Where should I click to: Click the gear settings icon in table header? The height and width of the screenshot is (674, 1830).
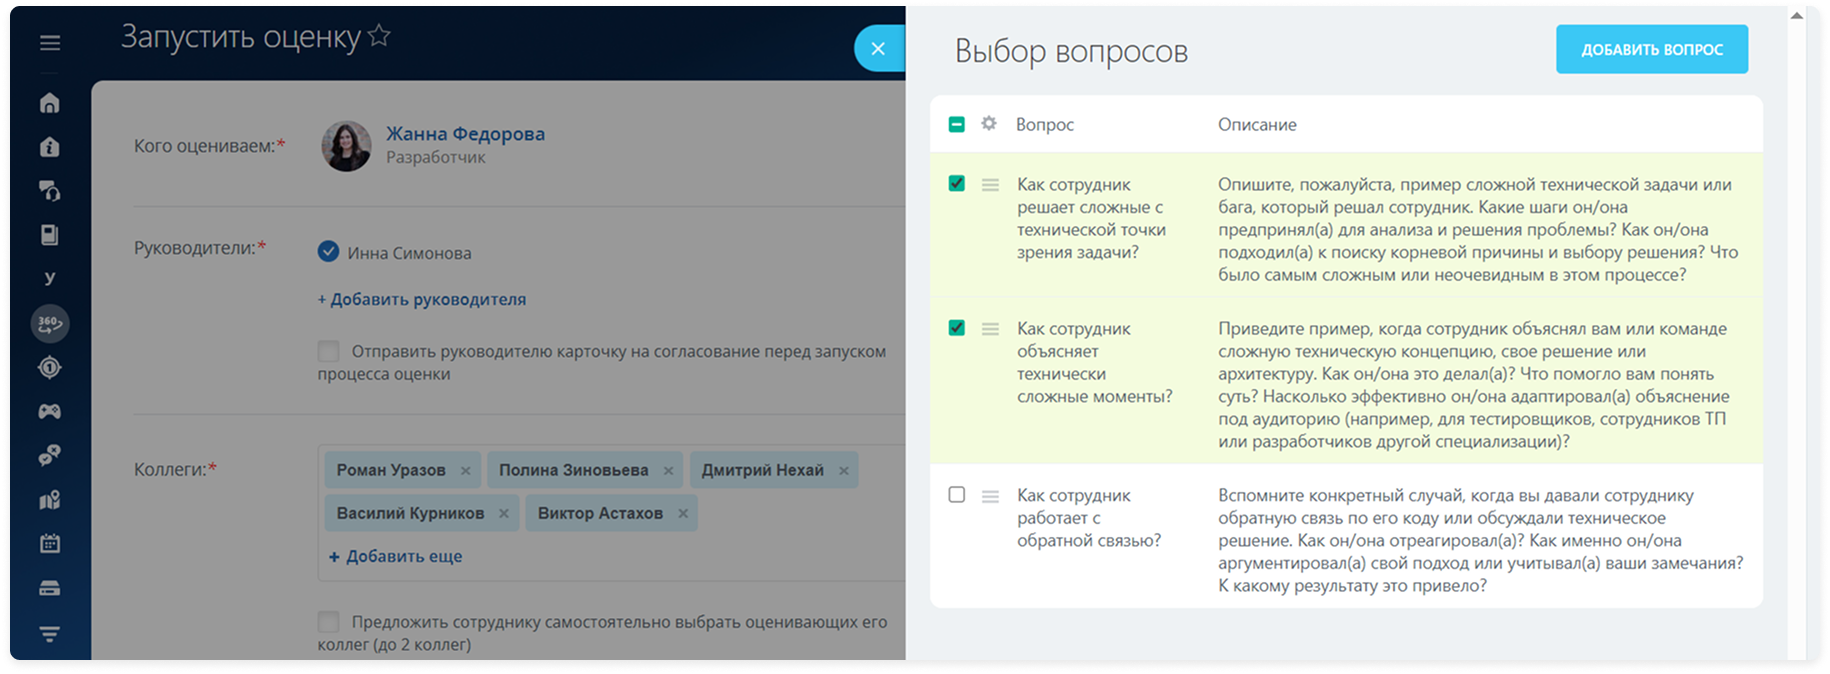(x=989, y=124)
